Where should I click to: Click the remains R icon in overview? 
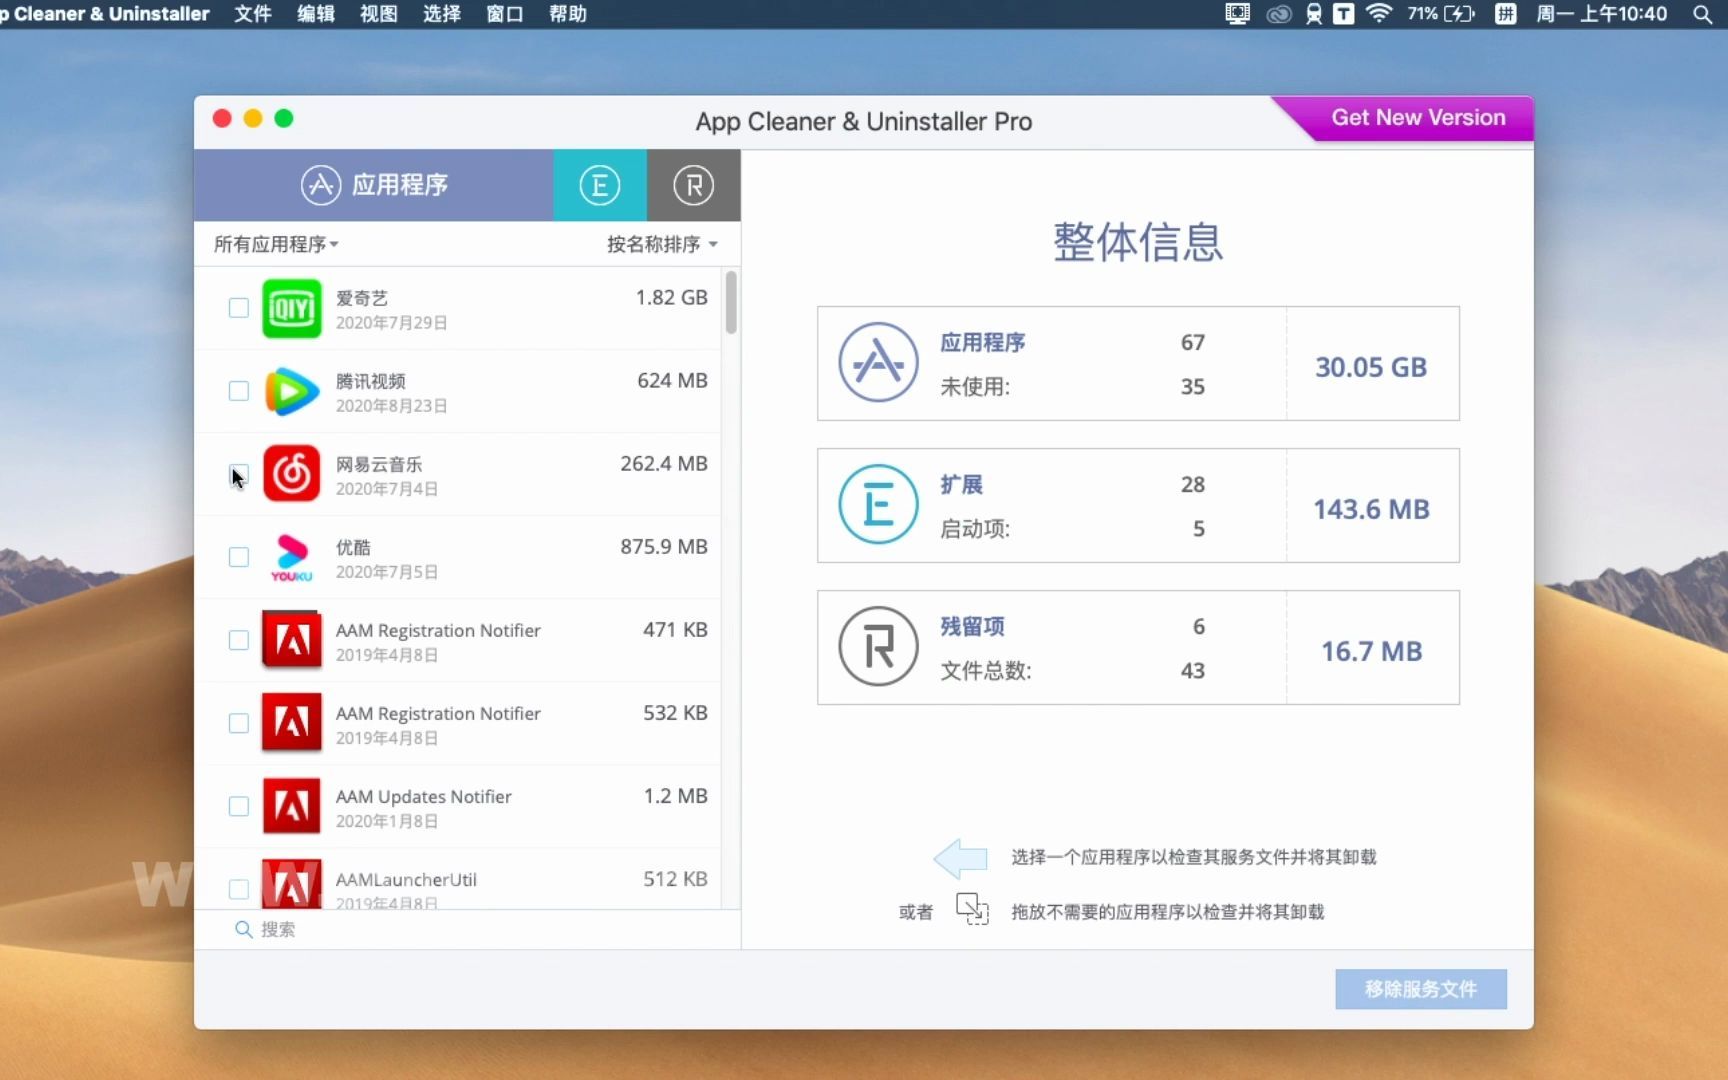(878, 646)
